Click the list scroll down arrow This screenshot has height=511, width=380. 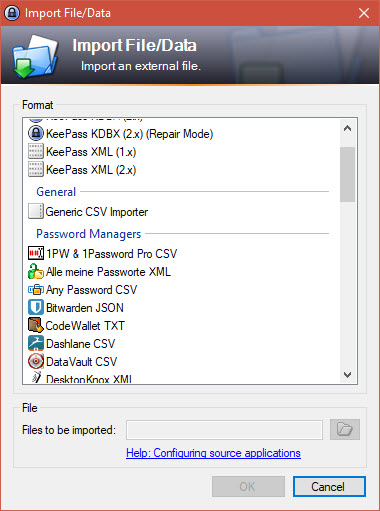348,375
